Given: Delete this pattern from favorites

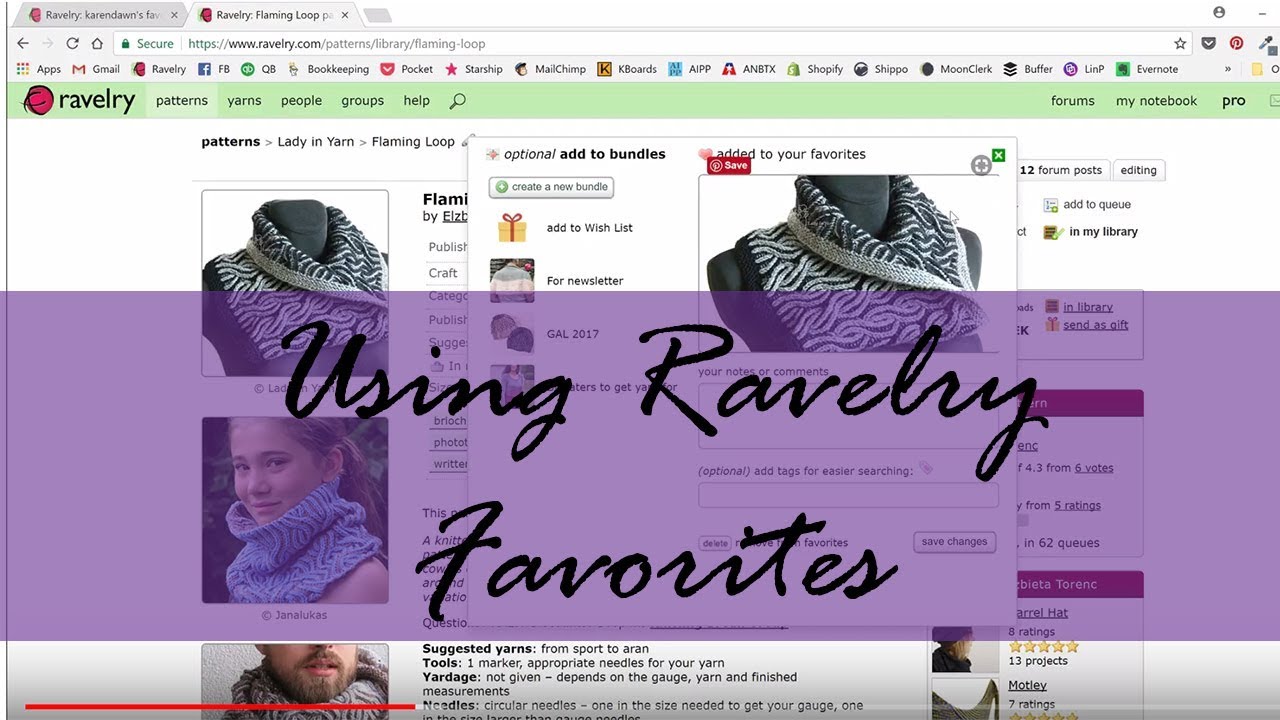Looking at the screenshot, I should coord(715,543).
